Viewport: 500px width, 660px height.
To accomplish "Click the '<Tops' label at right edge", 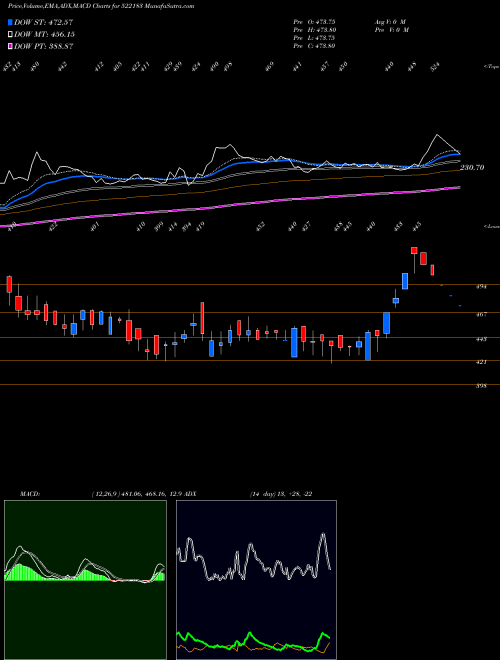I will click(x=491, y=67).
